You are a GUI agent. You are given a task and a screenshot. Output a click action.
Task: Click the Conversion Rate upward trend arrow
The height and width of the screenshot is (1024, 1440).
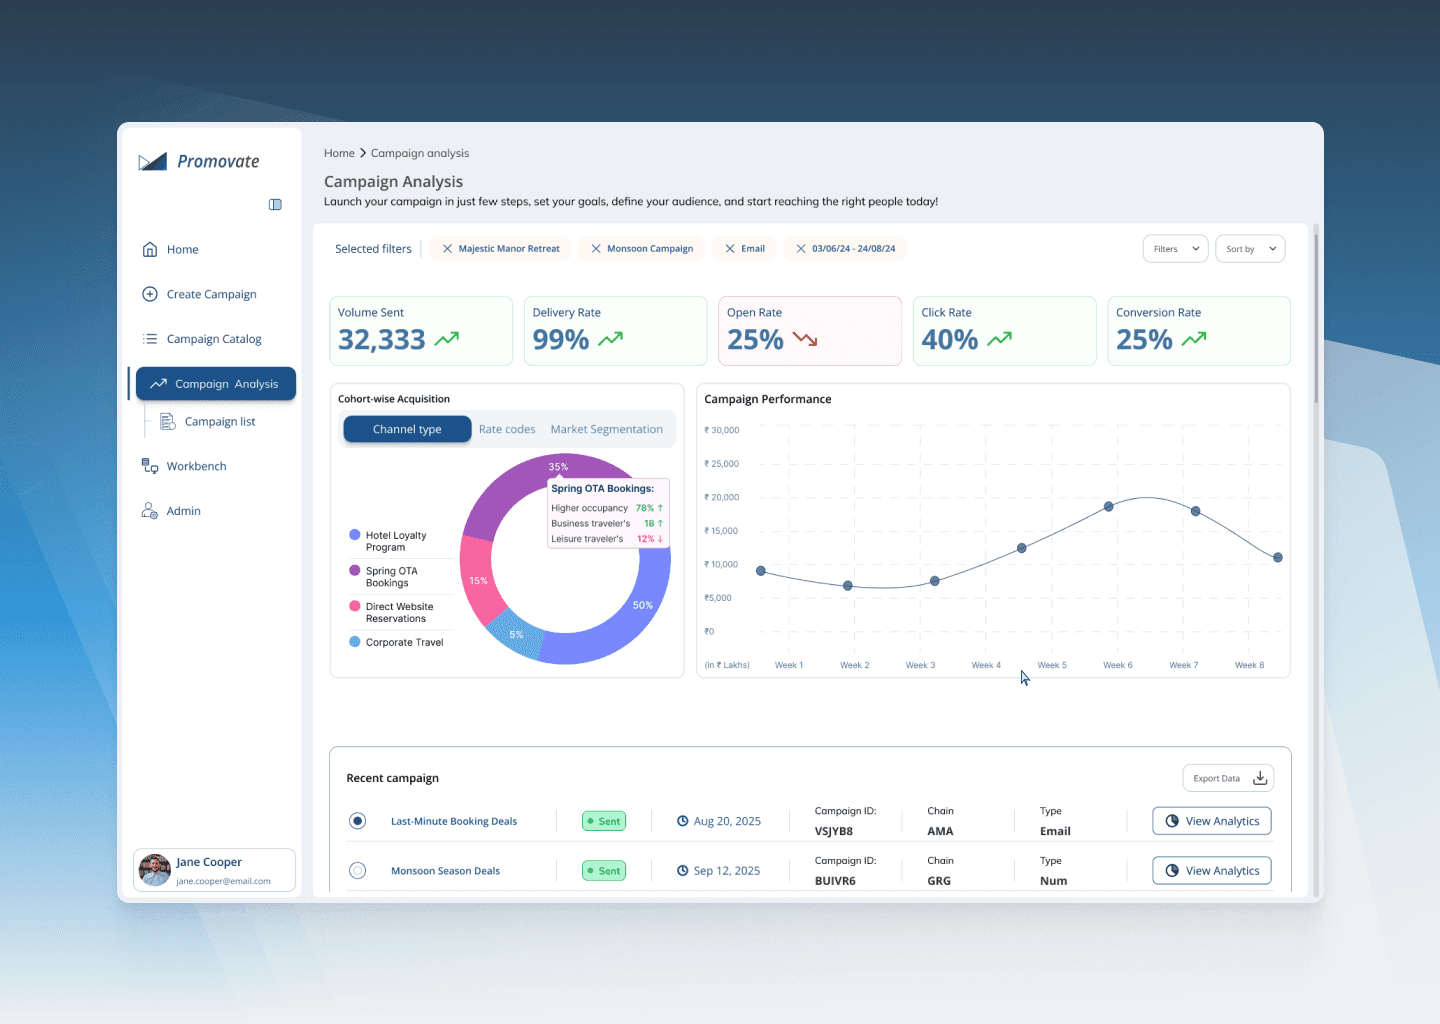tap(1194, 339)
